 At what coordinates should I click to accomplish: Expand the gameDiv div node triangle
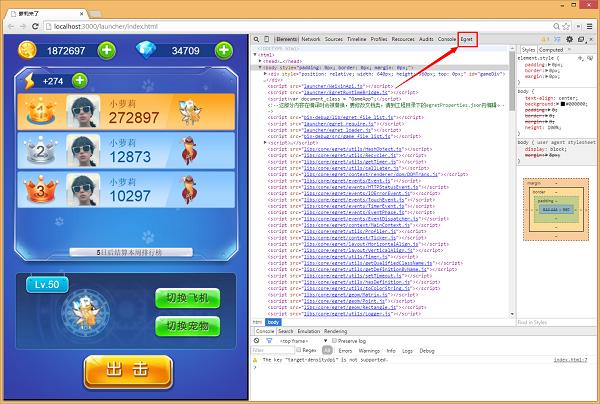[265, 74]
